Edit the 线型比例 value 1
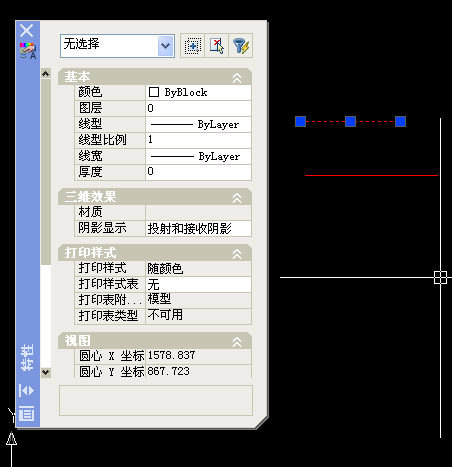Screen dimensions: 452x467 tap(198, 140)
